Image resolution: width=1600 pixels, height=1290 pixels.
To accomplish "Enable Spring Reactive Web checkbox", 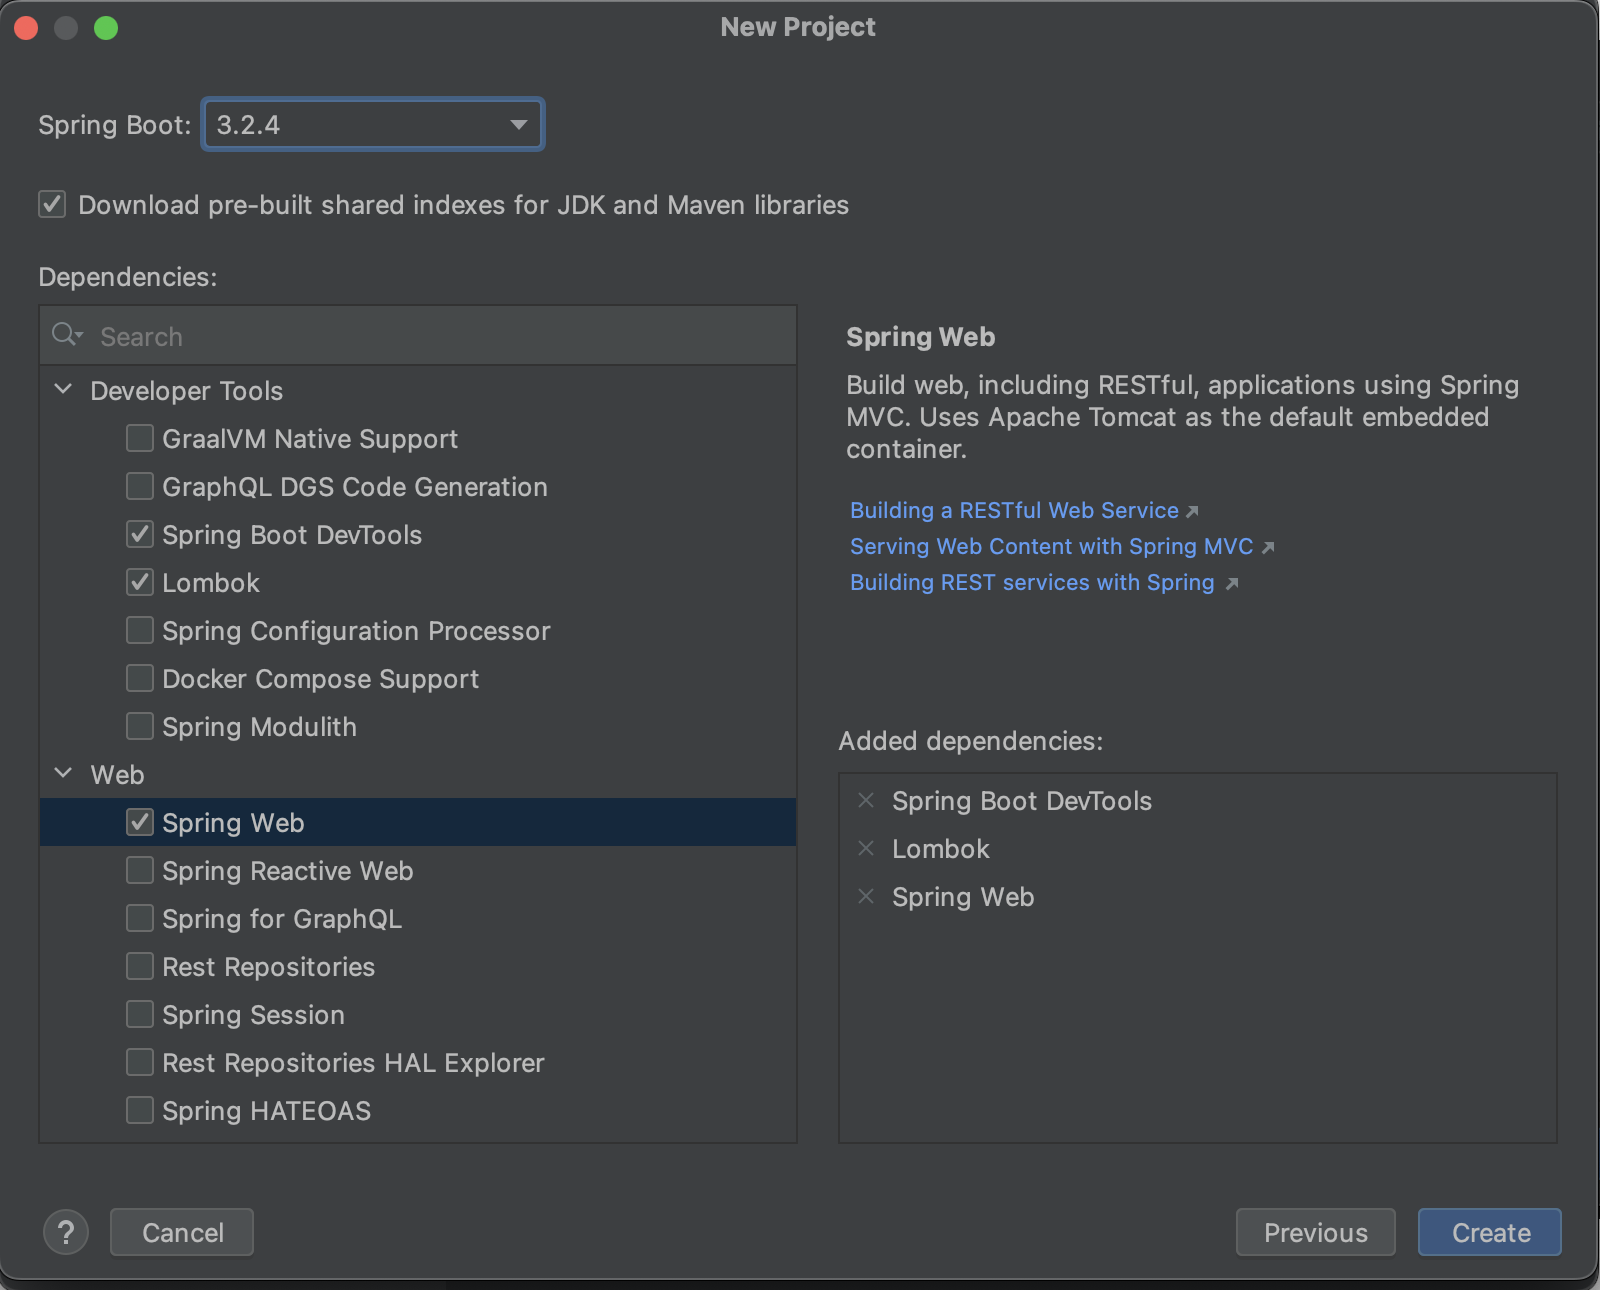I will [x=140, y=870].
